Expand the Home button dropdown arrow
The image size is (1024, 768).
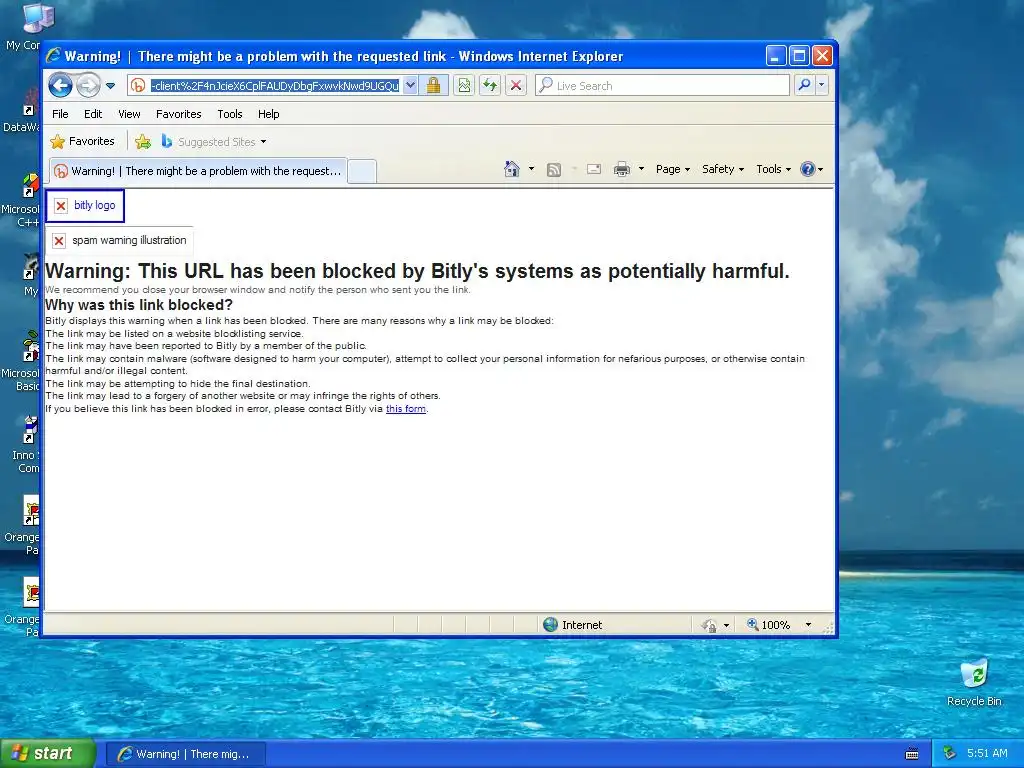pos(531,169)
